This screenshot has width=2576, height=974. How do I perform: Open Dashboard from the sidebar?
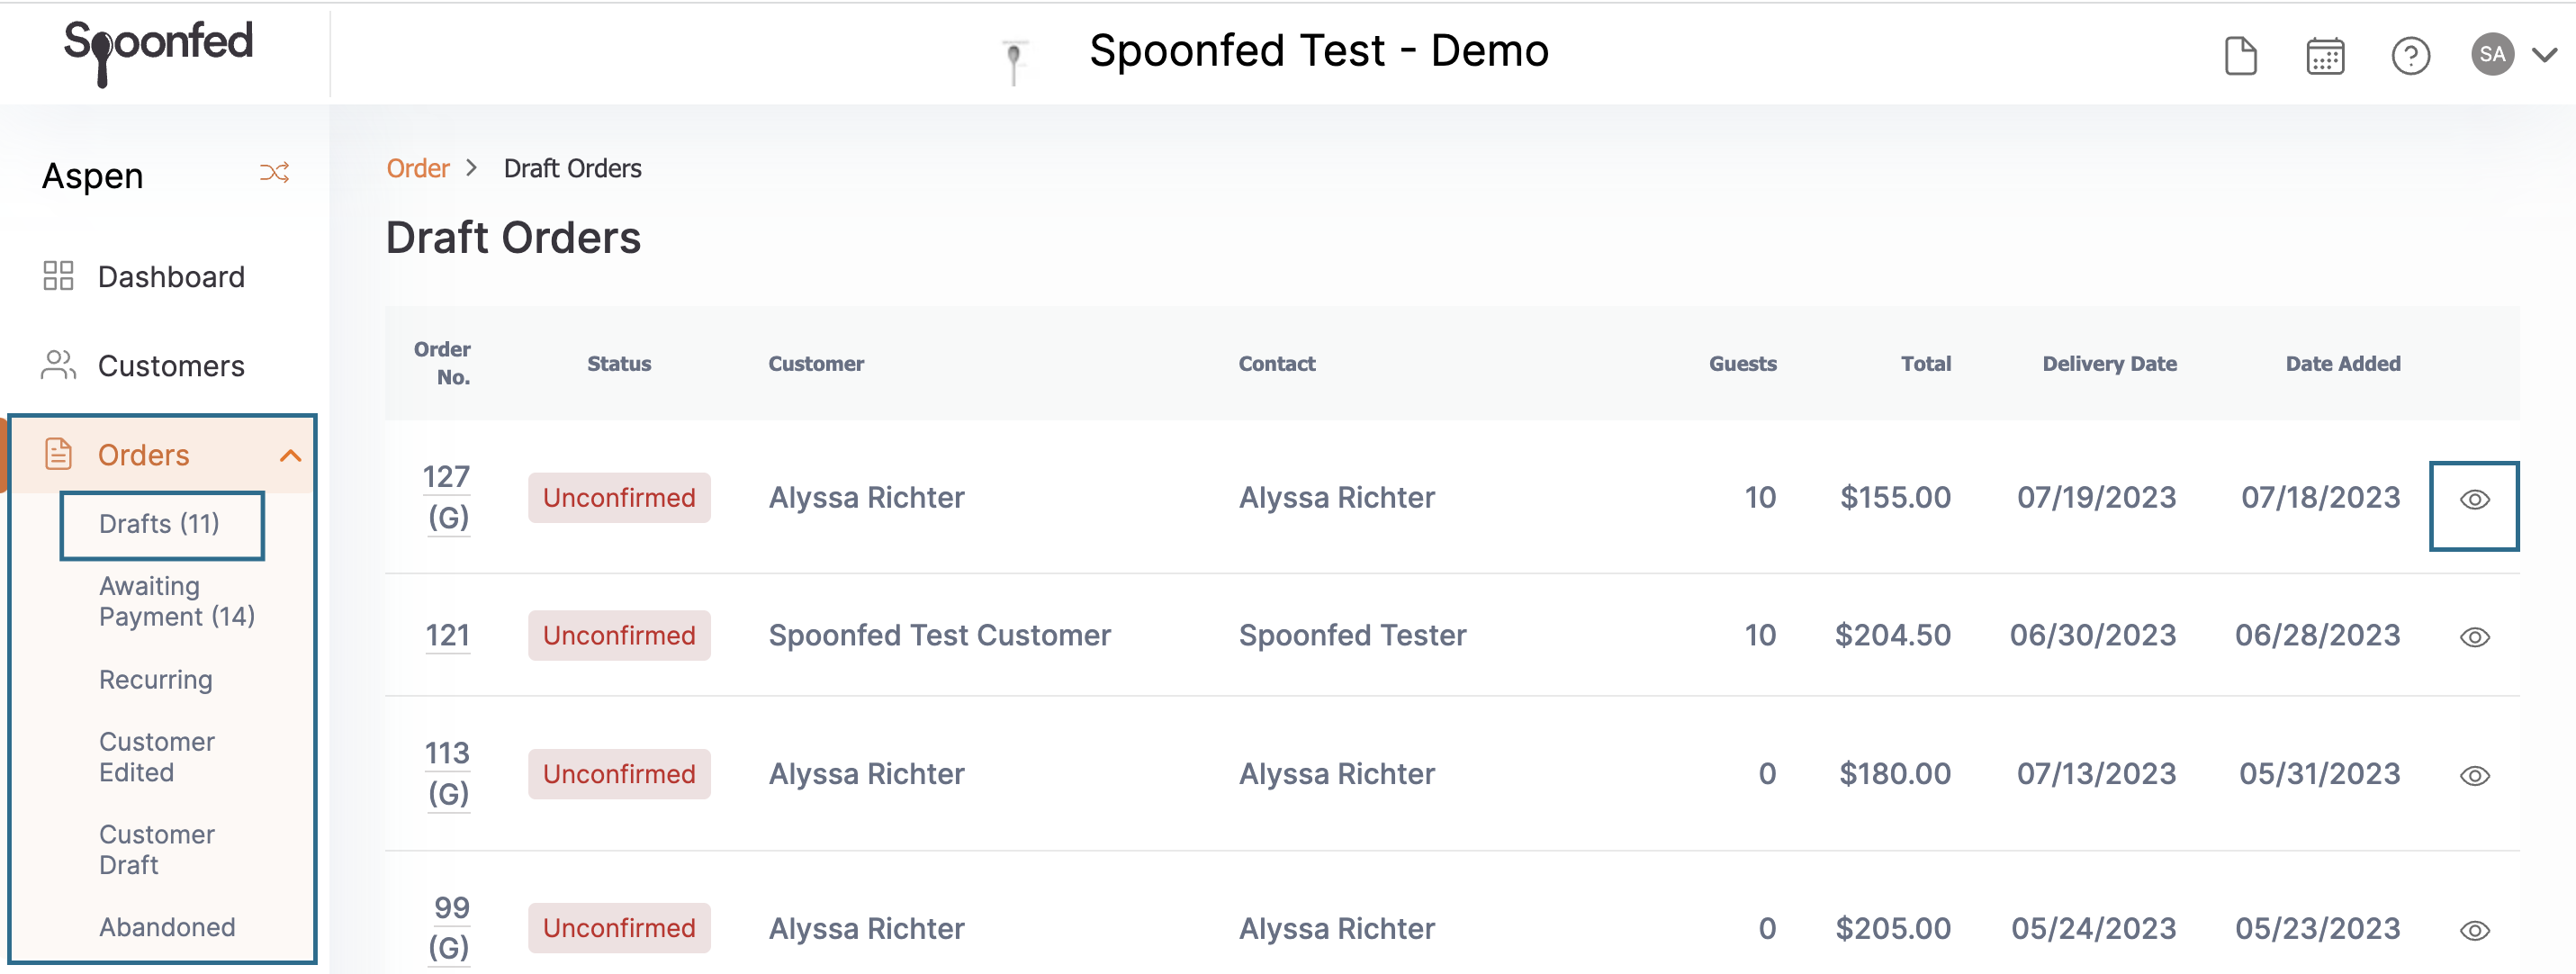(171, 277)
